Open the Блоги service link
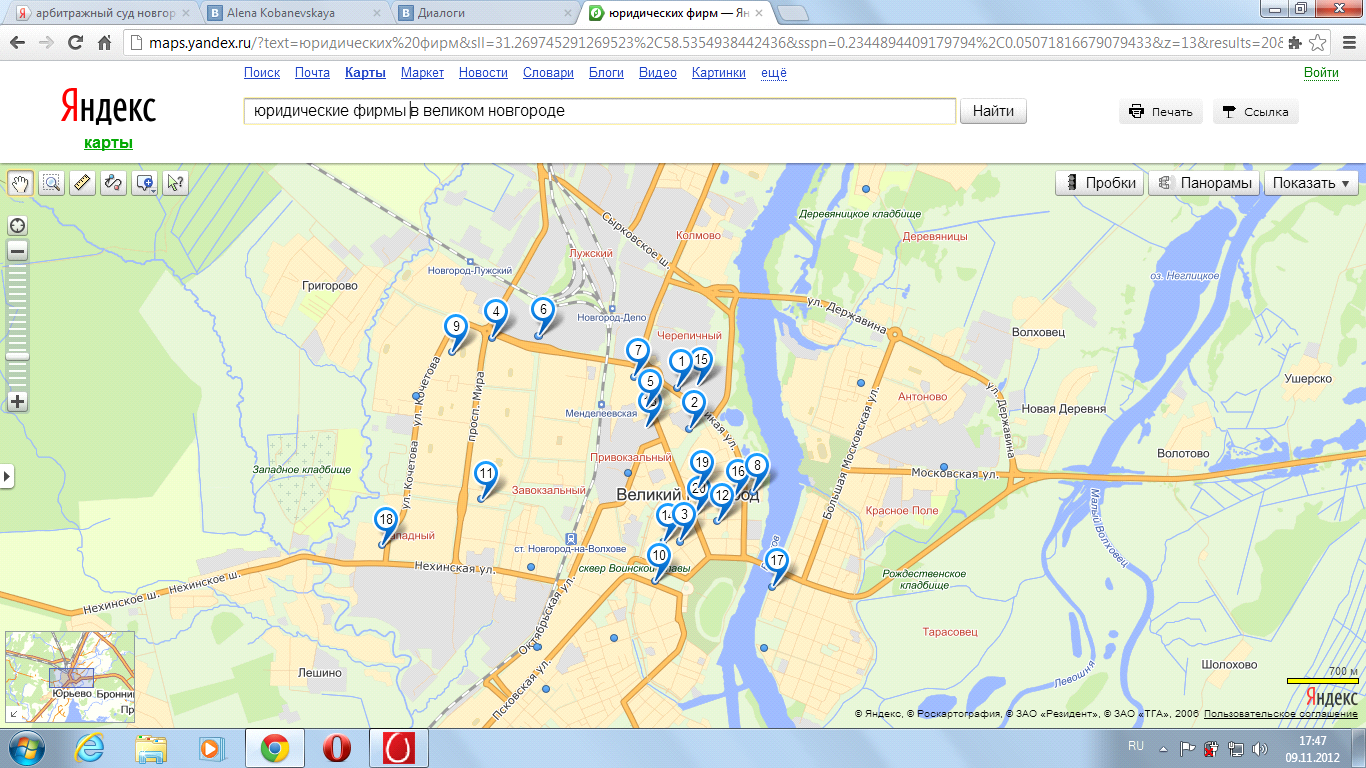Image resolution: width=1366 pixels, height=768 pixels. tap(606, 73)
